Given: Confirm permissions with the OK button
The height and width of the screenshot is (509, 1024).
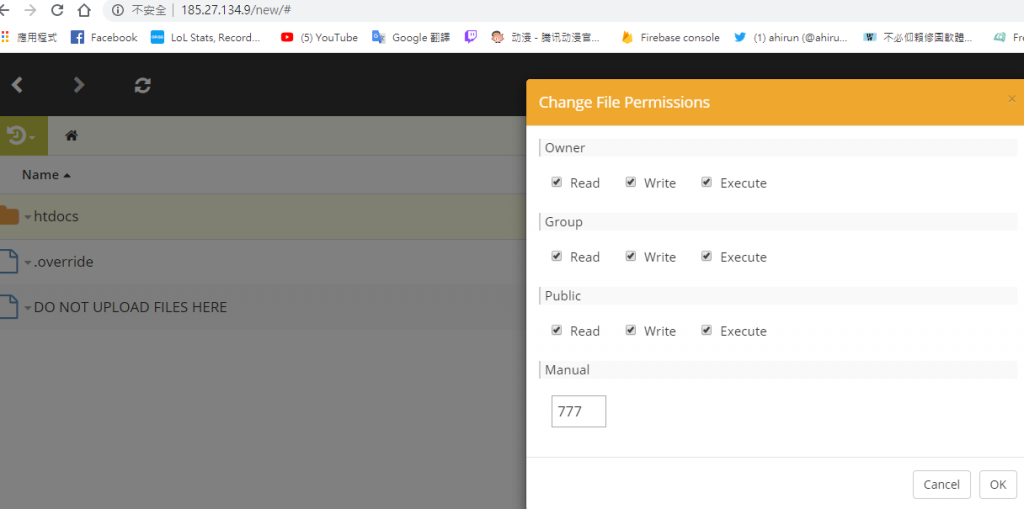Looking at the screenshot, I should pyautogui.click(x=998, y=484).
